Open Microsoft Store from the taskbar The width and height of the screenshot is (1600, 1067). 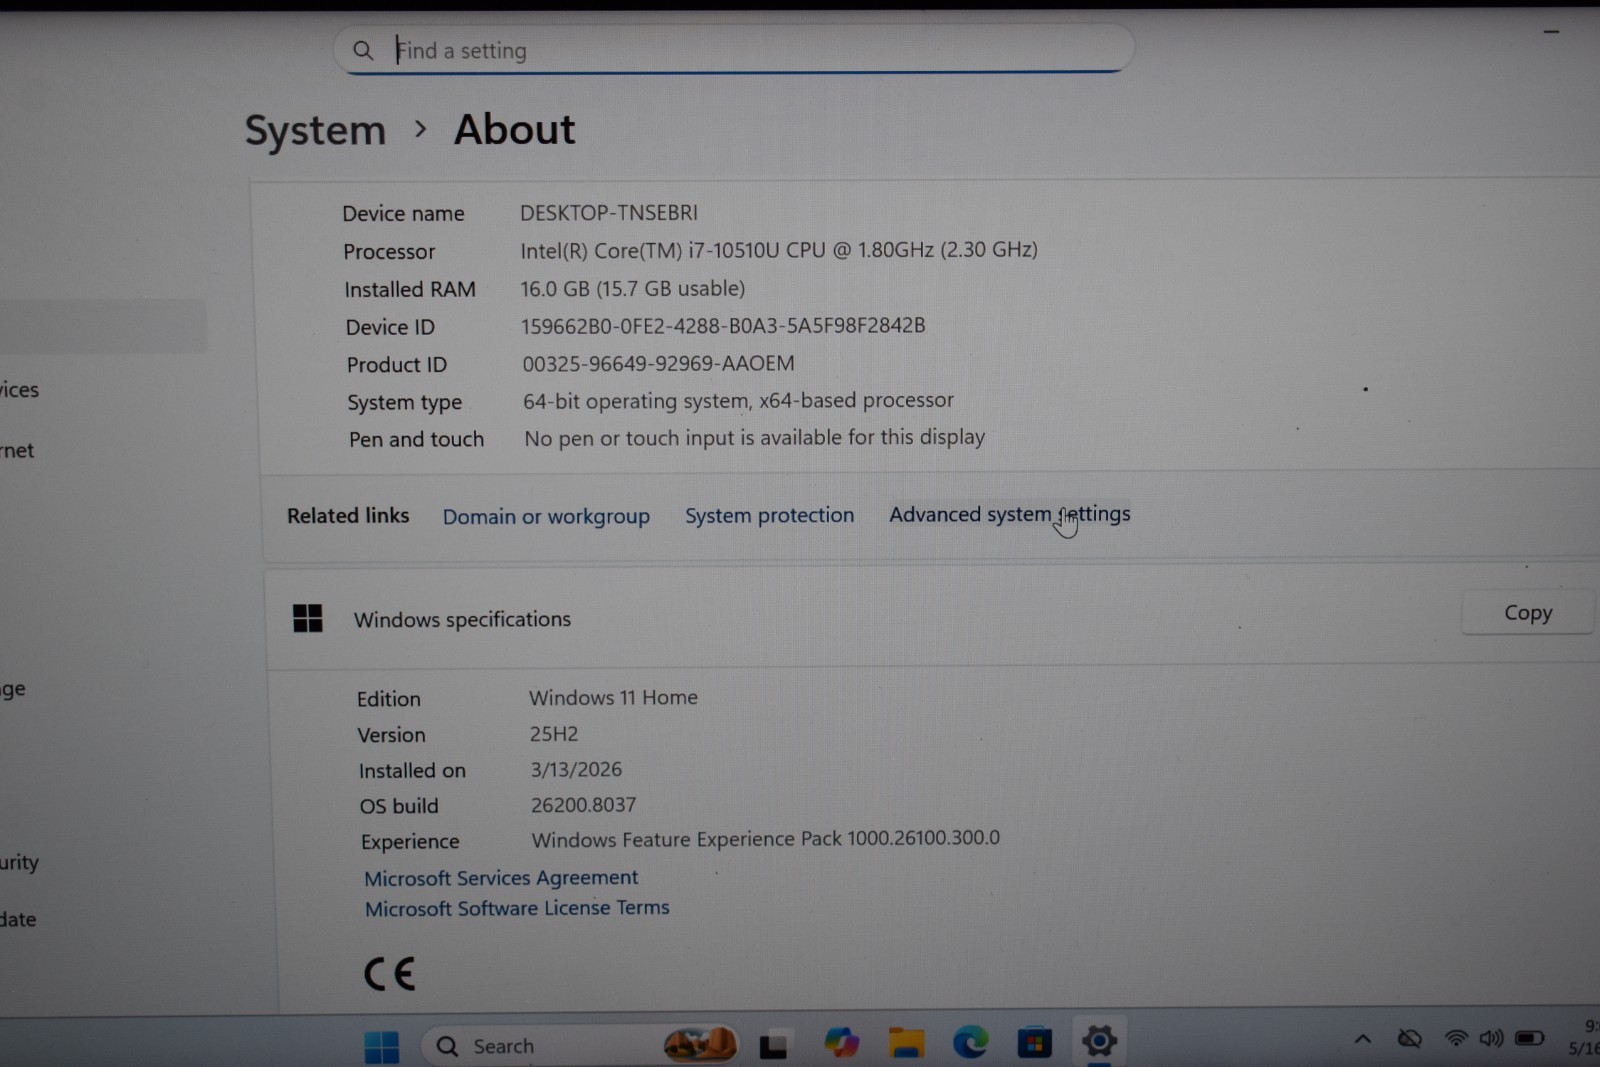tap(1034, 1043)
